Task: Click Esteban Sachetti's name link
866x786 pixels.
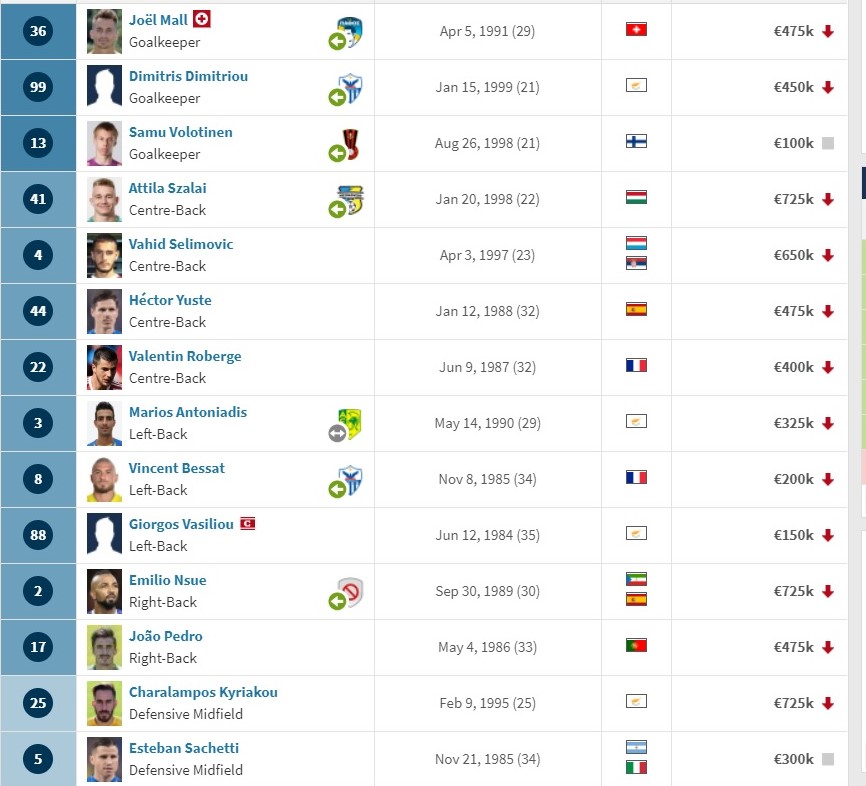Action: 184,748
